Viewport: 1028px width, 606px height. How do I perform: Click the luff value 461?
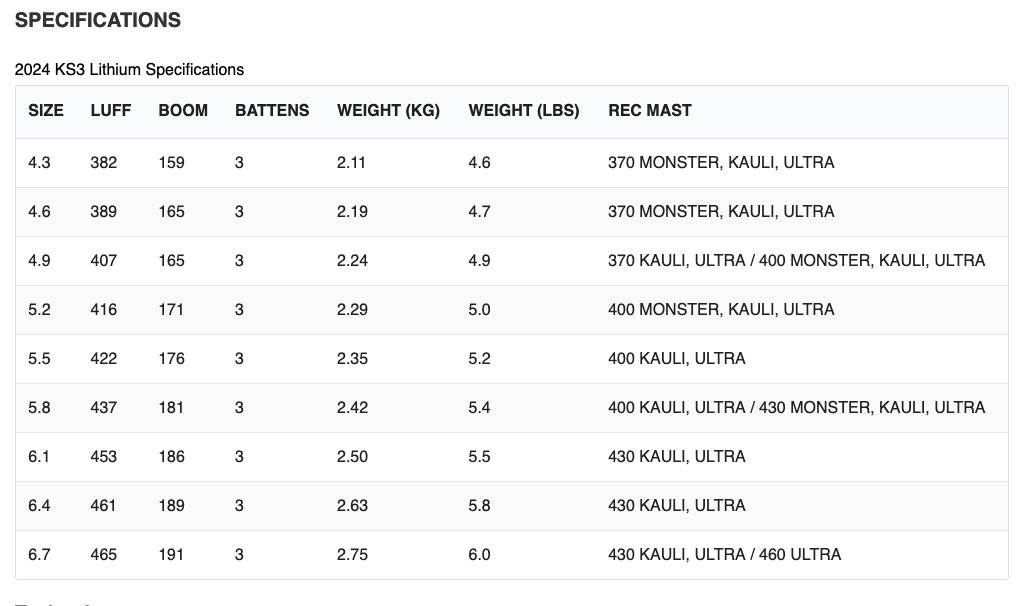tap(103, 505)
